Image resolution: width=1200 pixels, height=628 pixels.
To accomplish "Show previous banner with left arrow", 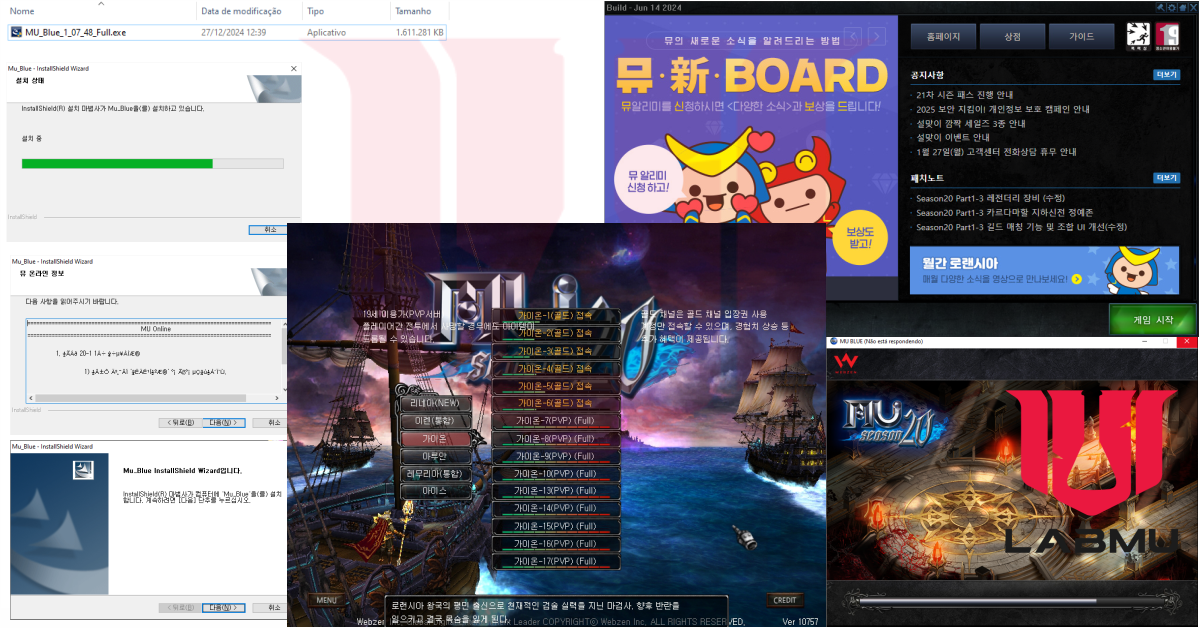I will [x=852, y=37].
